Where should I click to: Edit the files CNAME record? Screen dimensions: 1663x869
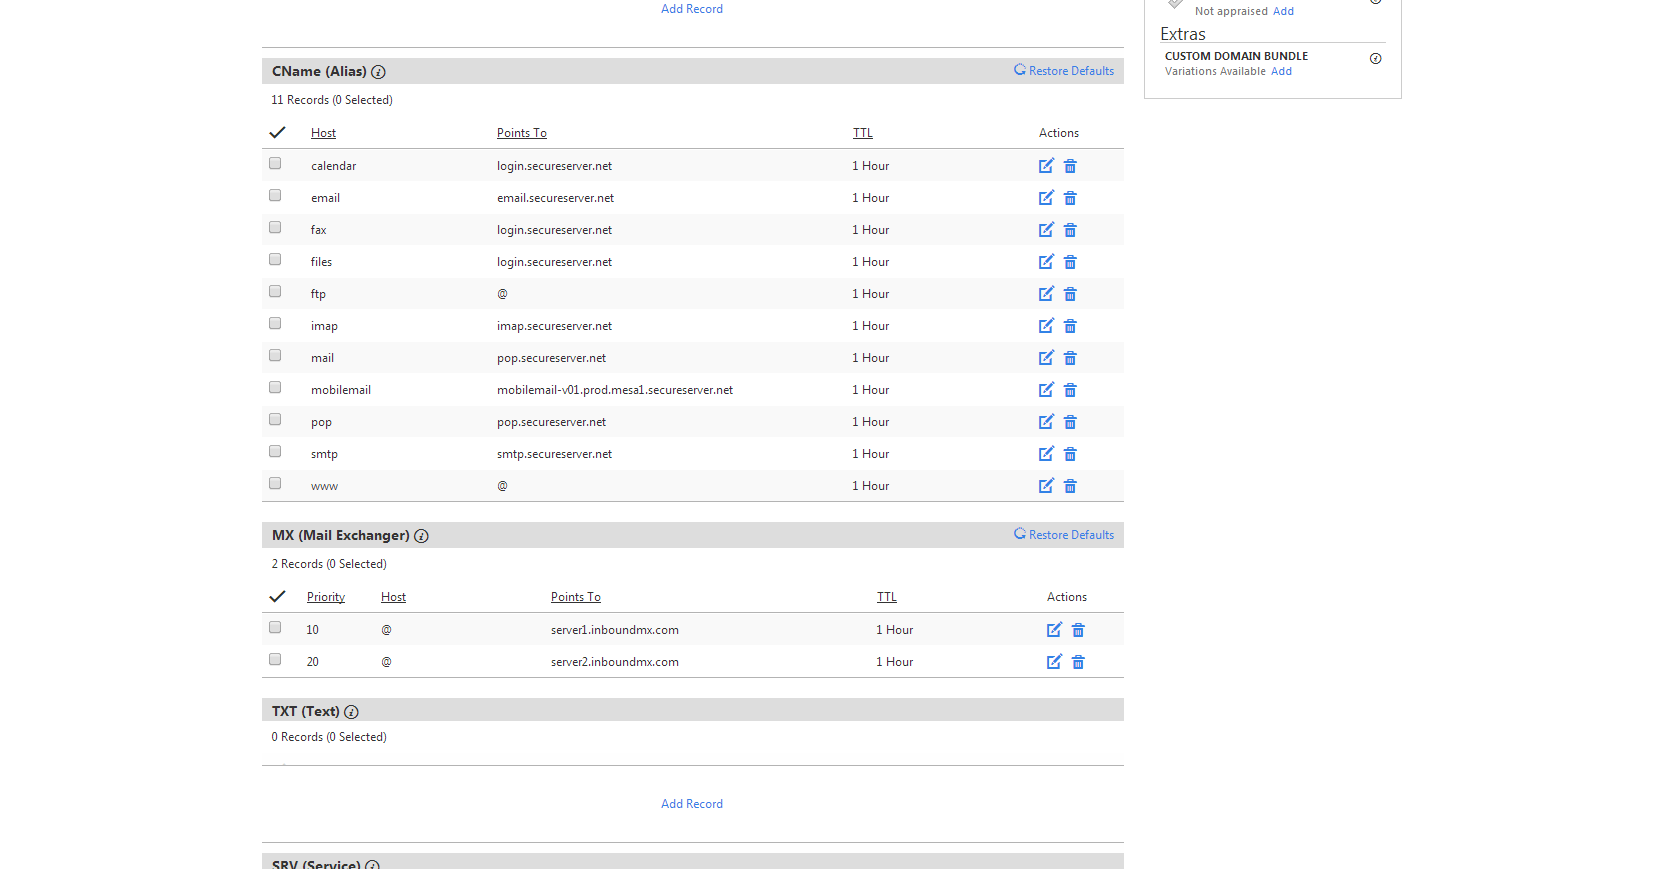click(x=1046, y=262)
